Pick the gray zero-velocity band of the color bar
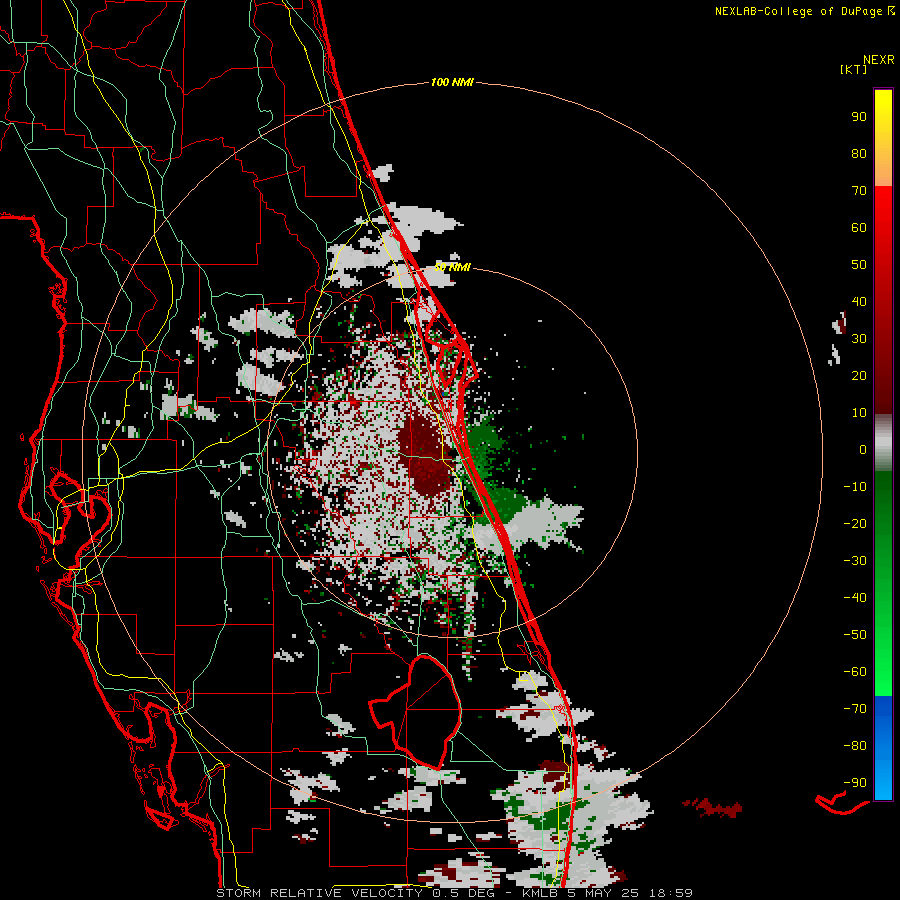Screen dimensions: 900x900 coord(883,443)
